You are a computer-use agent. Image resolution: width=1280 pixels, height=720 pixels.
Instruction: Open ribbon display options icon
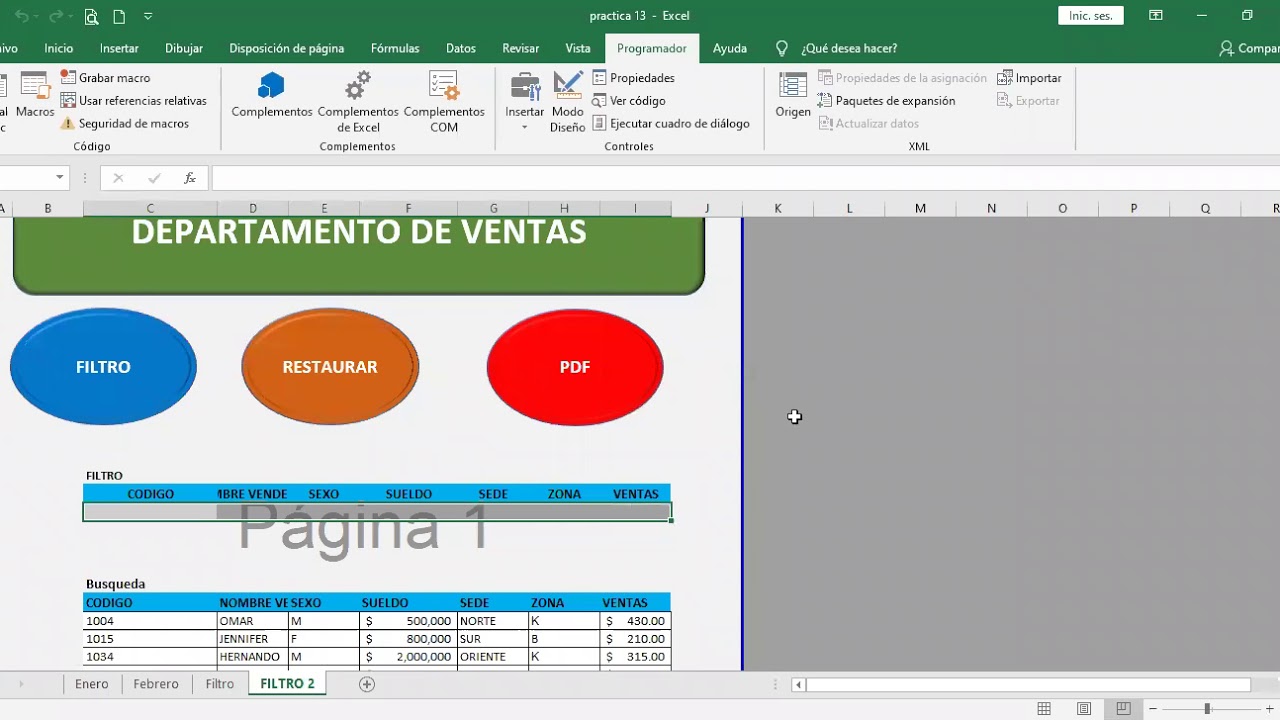(x=1156, y=16)
